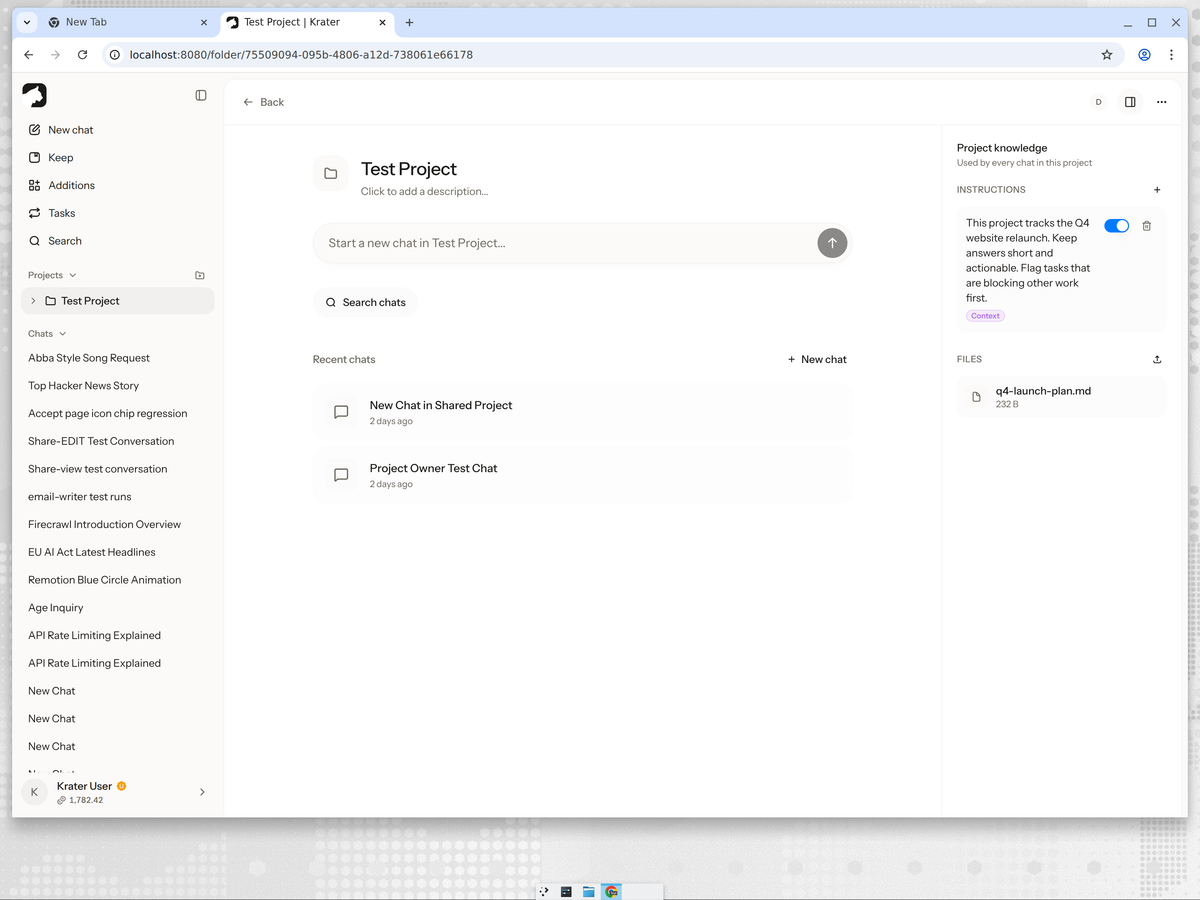Click the new project folder icon

[200, 275]
